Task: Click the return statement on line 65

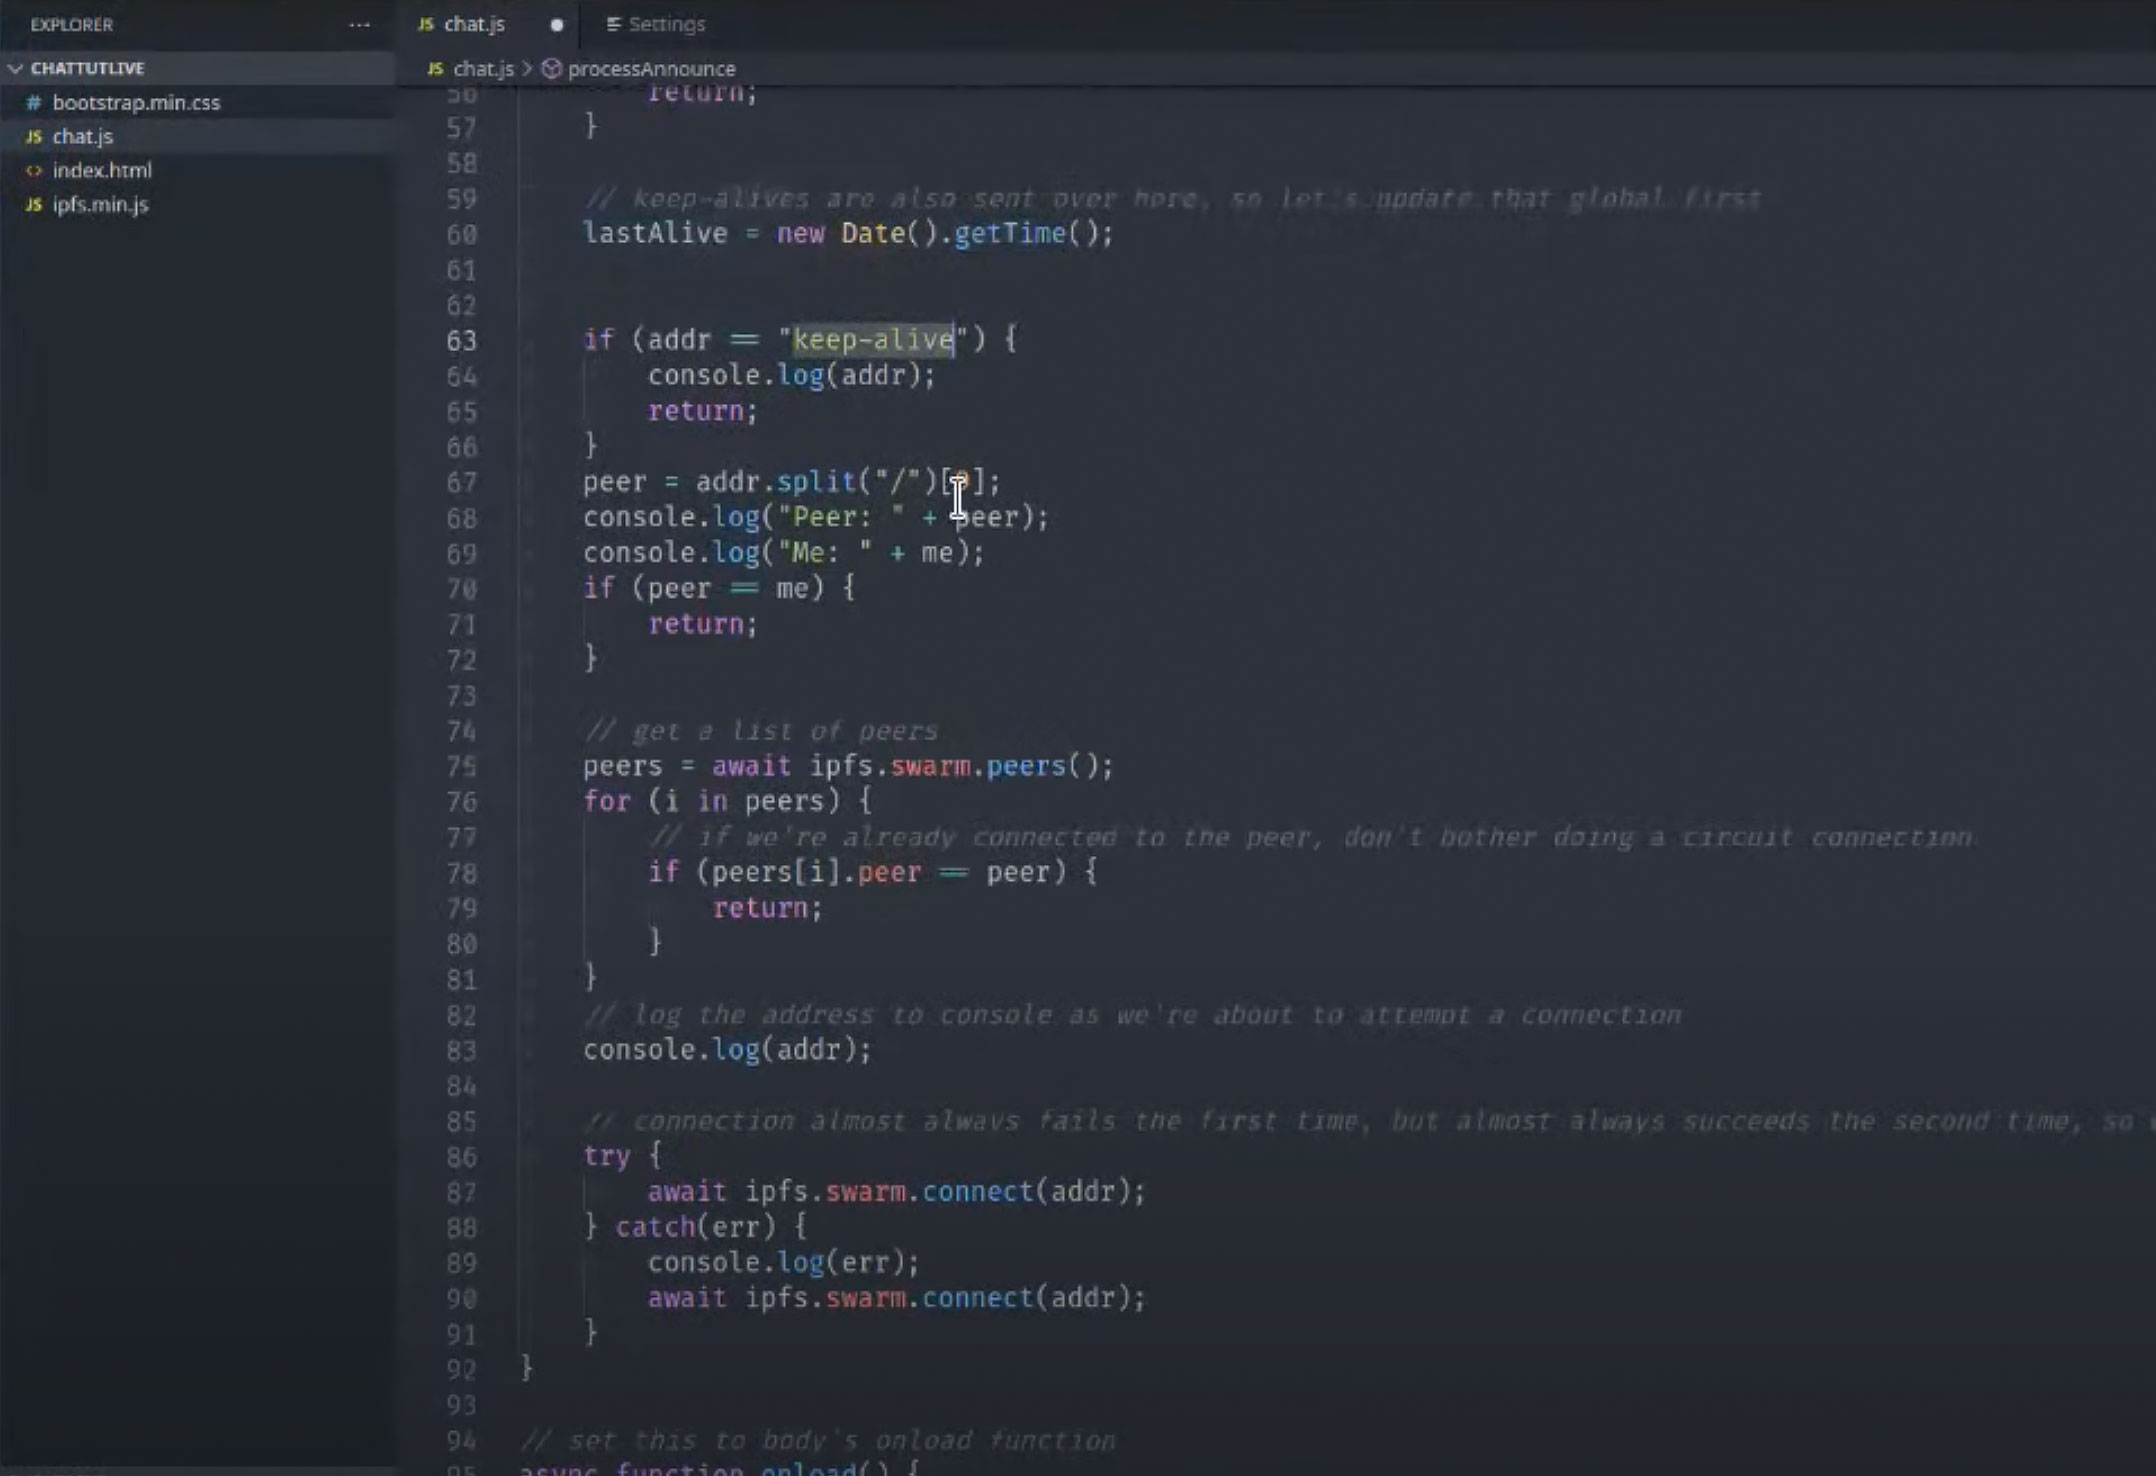Action: (703, 411)
